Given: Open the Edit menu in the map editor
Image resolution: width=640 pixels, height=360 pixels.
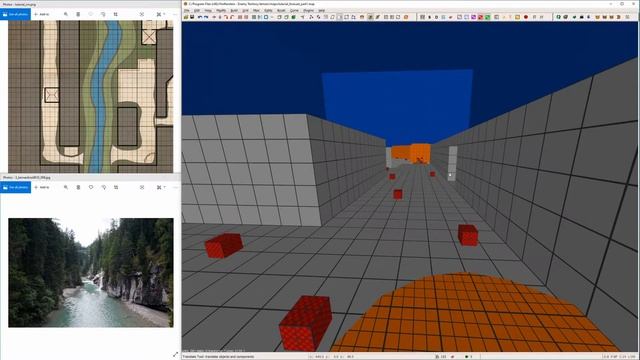Looking at the screenshot, I should pyautogui.click(x=197, y=10).
